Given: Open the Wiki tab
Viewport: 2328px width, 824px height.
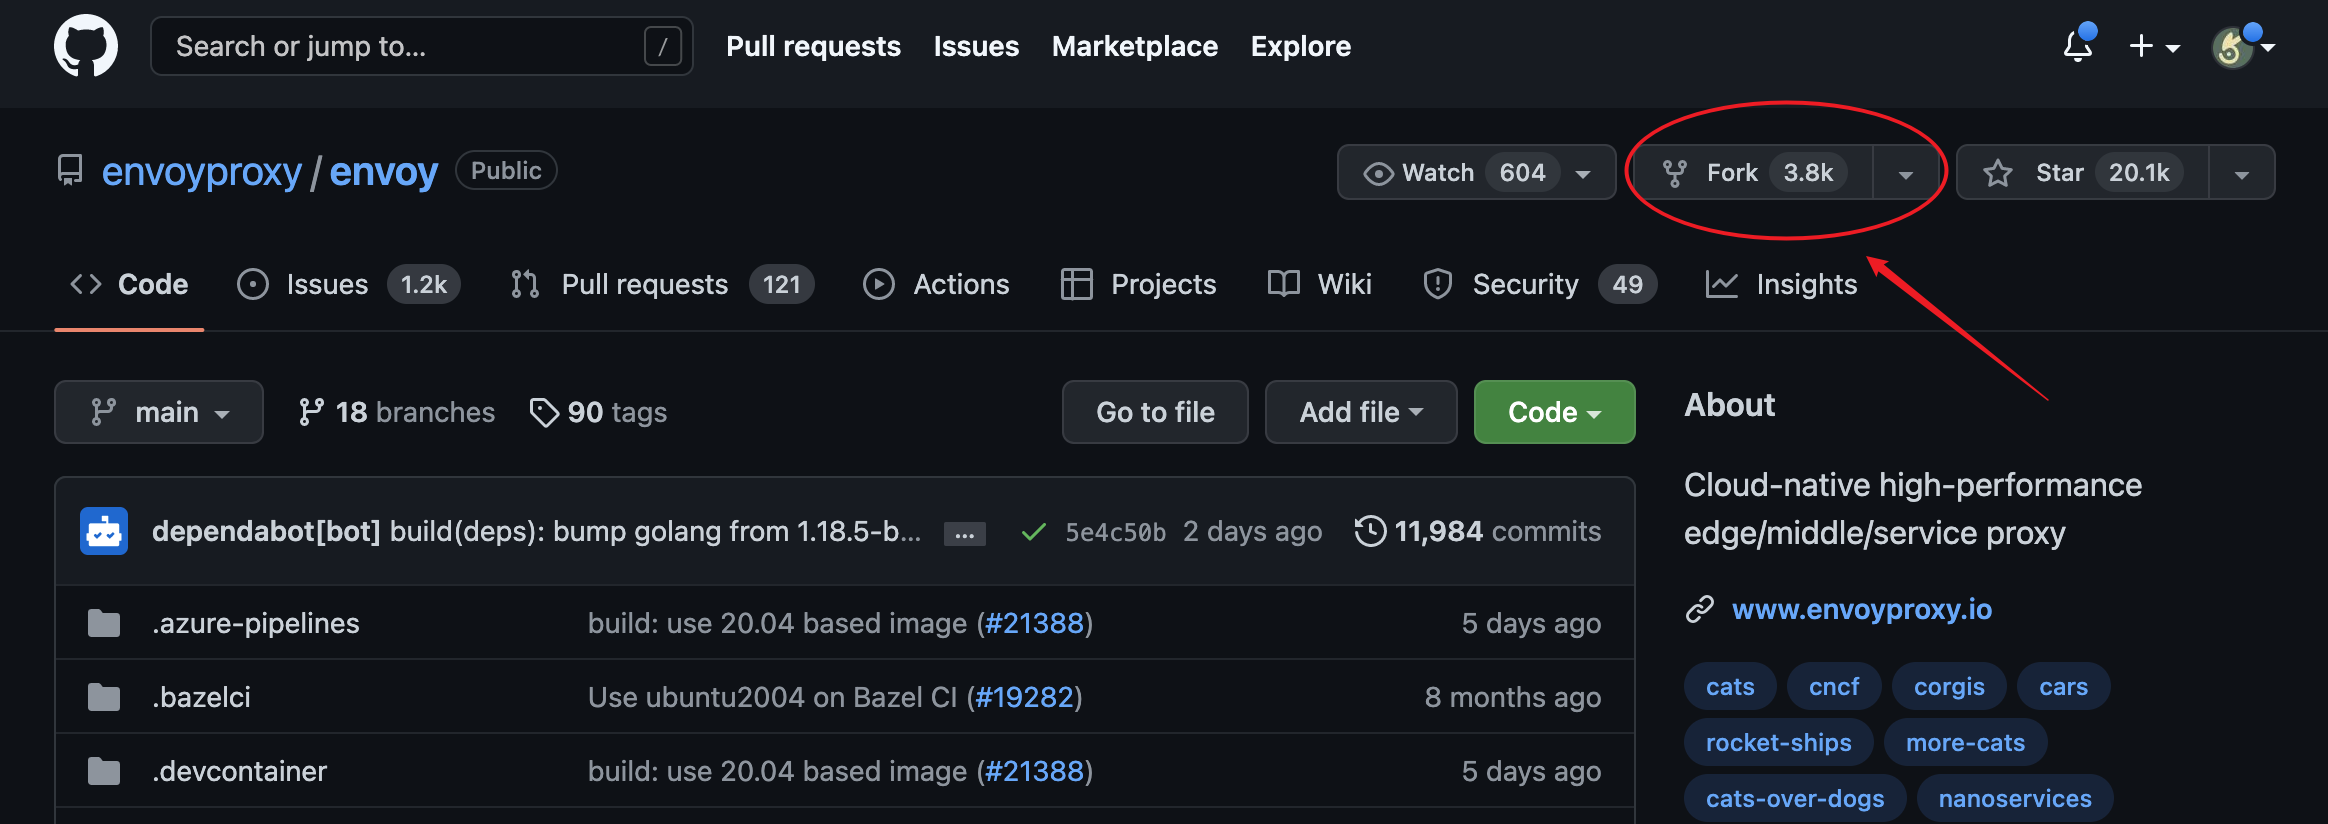Looking at the screenshot, I should 1320,284.
